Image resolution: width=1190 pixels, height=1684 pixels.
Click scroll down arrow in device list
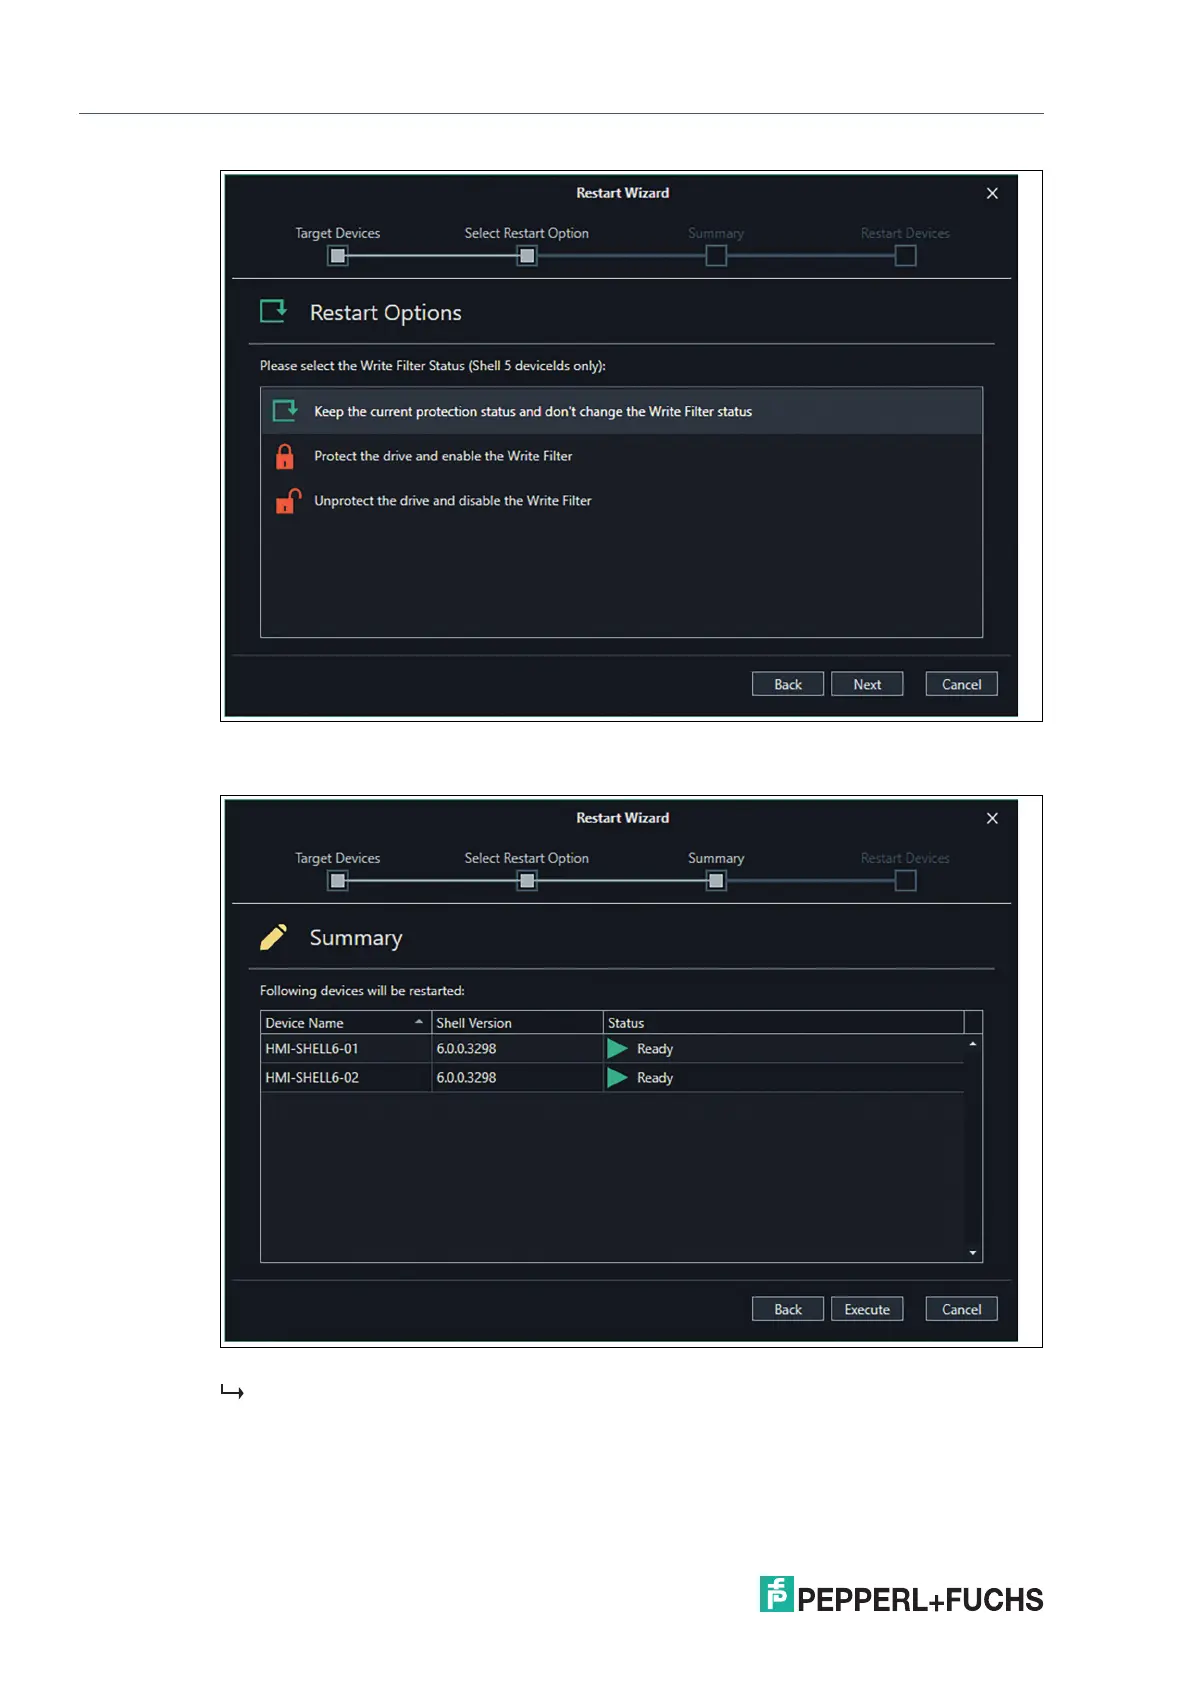[x=973, y=1253]
